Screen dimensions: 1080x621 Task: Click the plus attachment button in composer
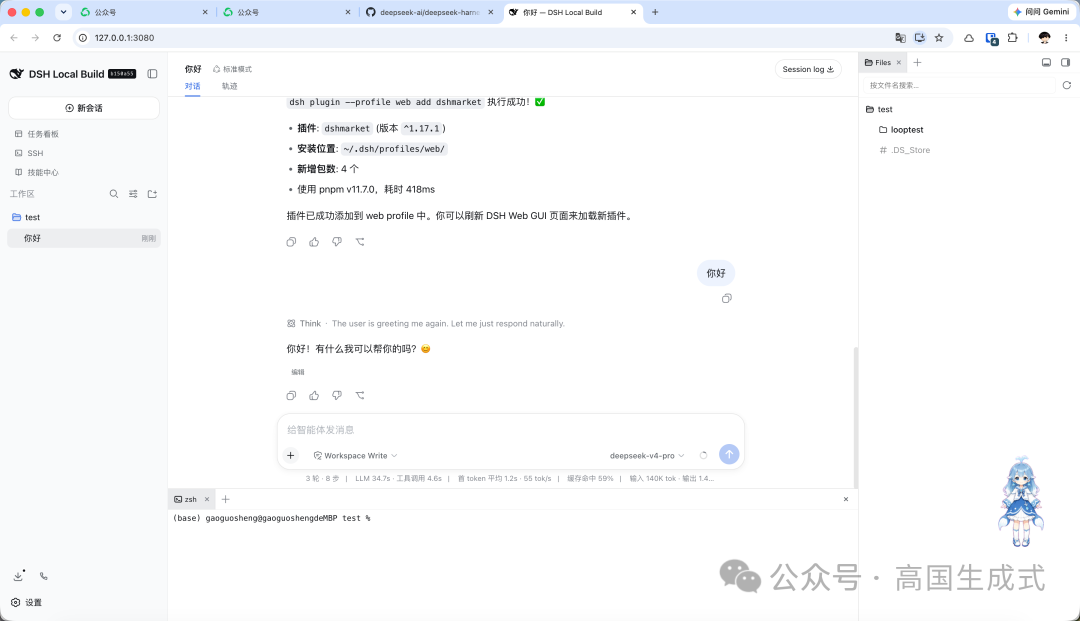291,455
